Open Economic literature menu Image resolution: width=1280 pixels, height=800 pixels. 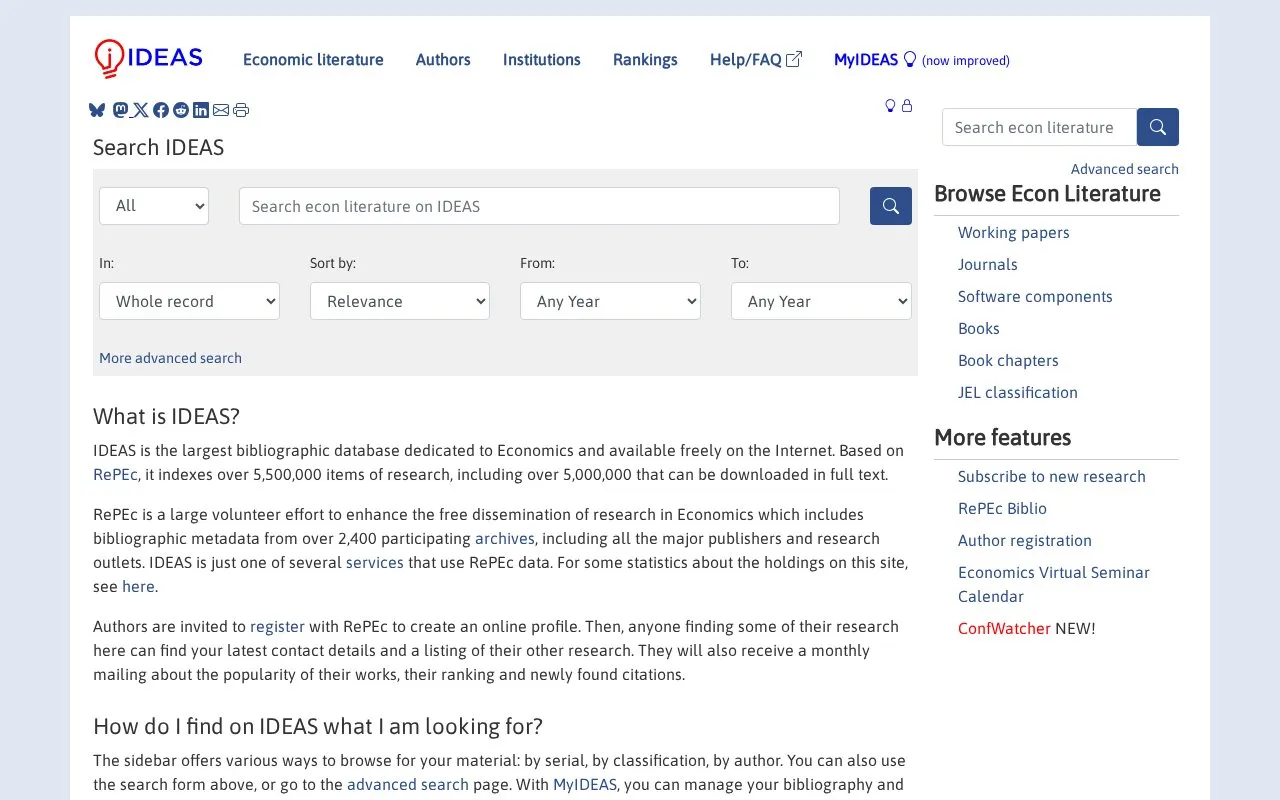coord(313,60)
